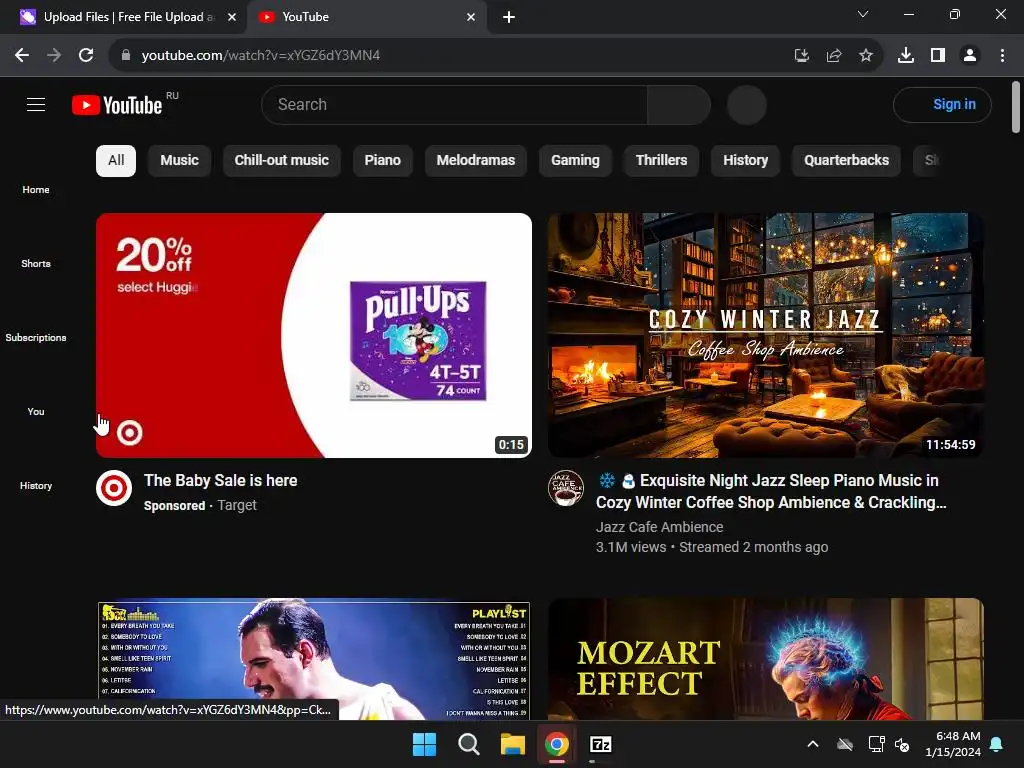The image size is (1024, 768).
Task: Click the YouTube logo
Action: 117,105
